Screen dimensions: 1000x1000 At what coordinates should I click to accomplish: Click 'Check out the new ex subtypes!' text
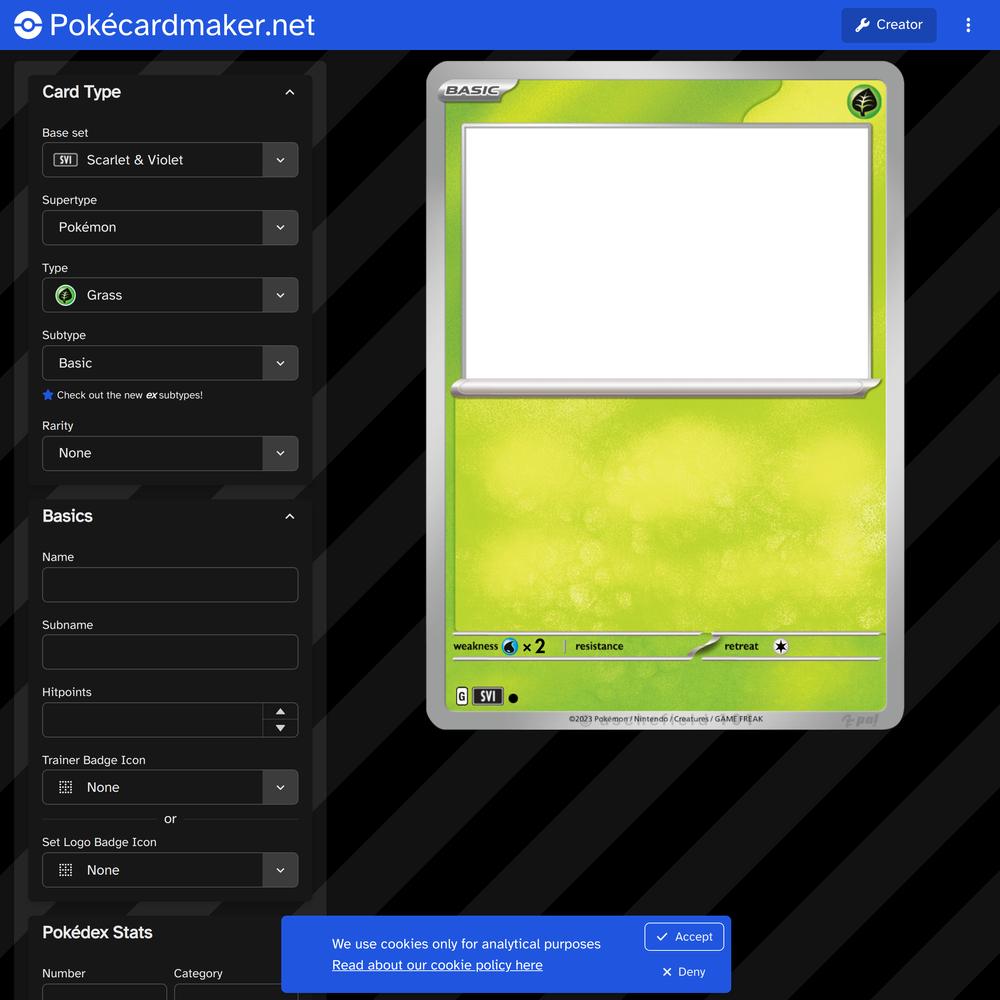pos(129,395)
